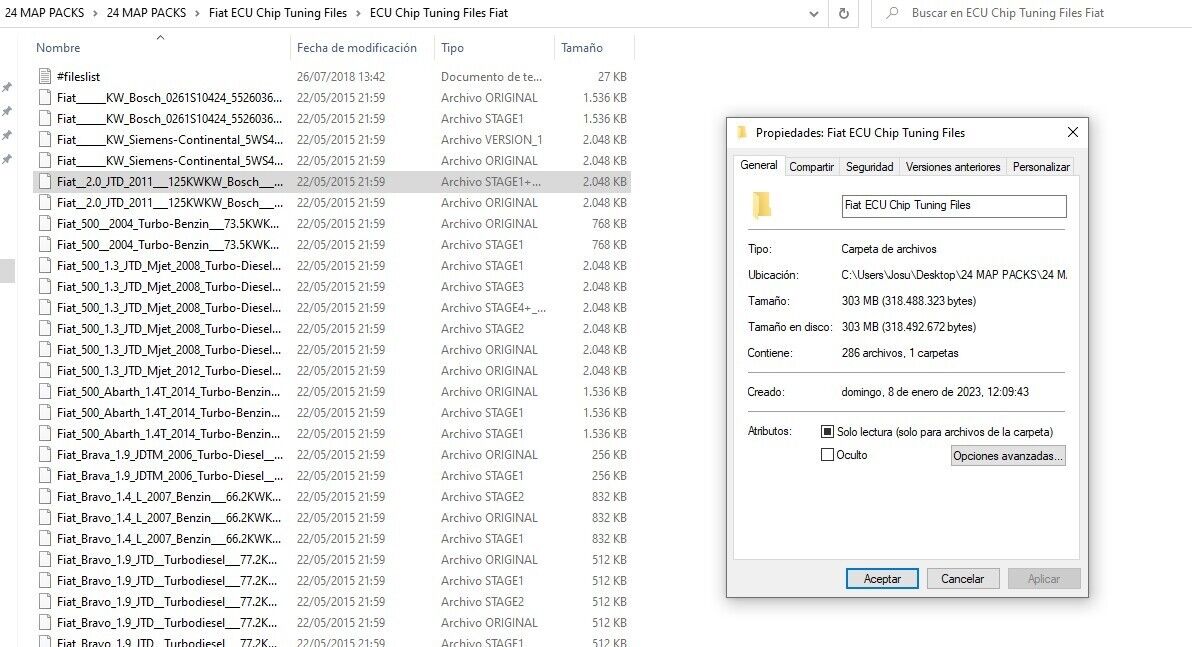Click icon of Fiat_Bravo_1.4 ORIGINAL 832 KB file
The image size is (1192, 647).
(x=45, y=518)
